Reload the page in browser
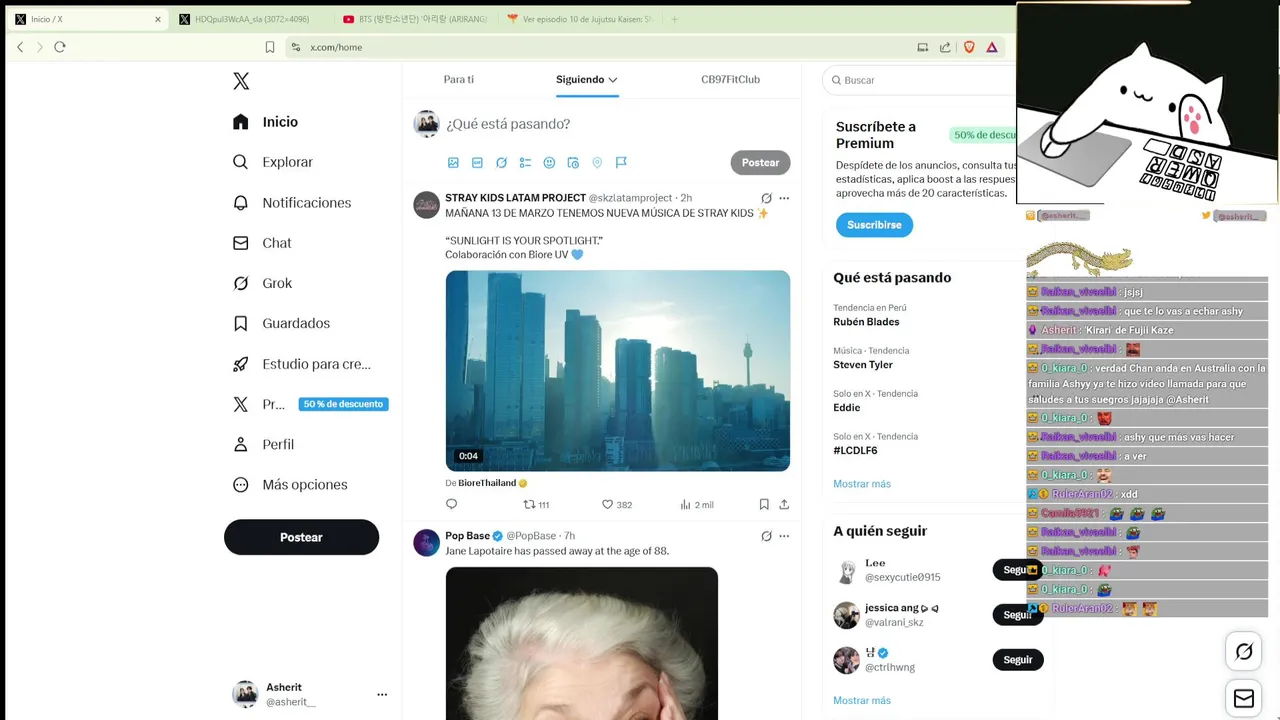Viewport: 1280px width, 720px height. point(60,47)
